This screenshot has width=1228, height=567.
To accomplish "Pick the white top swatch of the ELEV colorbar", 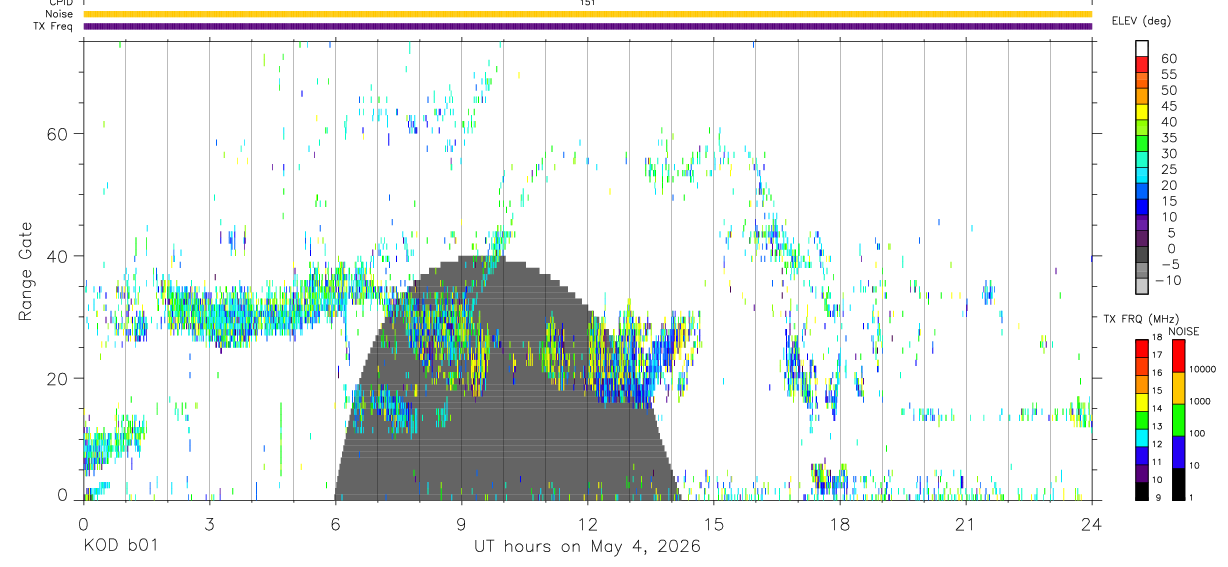I will 1142,49.
